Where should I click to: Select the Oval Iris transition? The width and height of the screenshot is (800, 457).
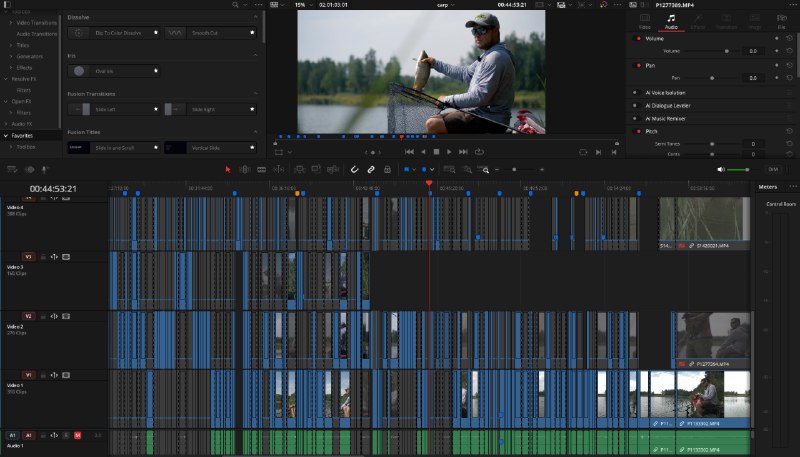(114, 71)
